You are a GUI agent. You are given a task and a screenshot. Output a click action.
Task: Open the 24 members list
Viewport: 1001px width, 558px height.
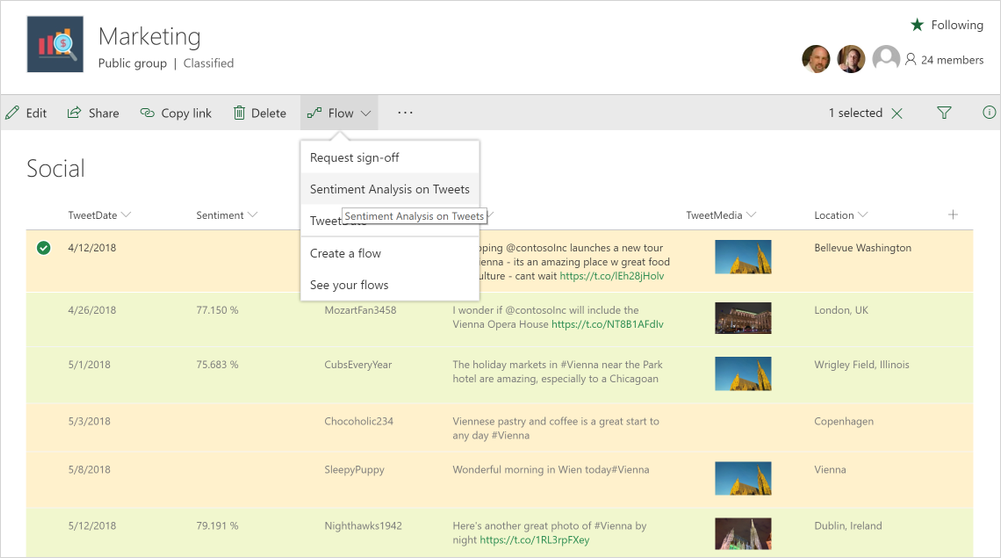[944, 60]
